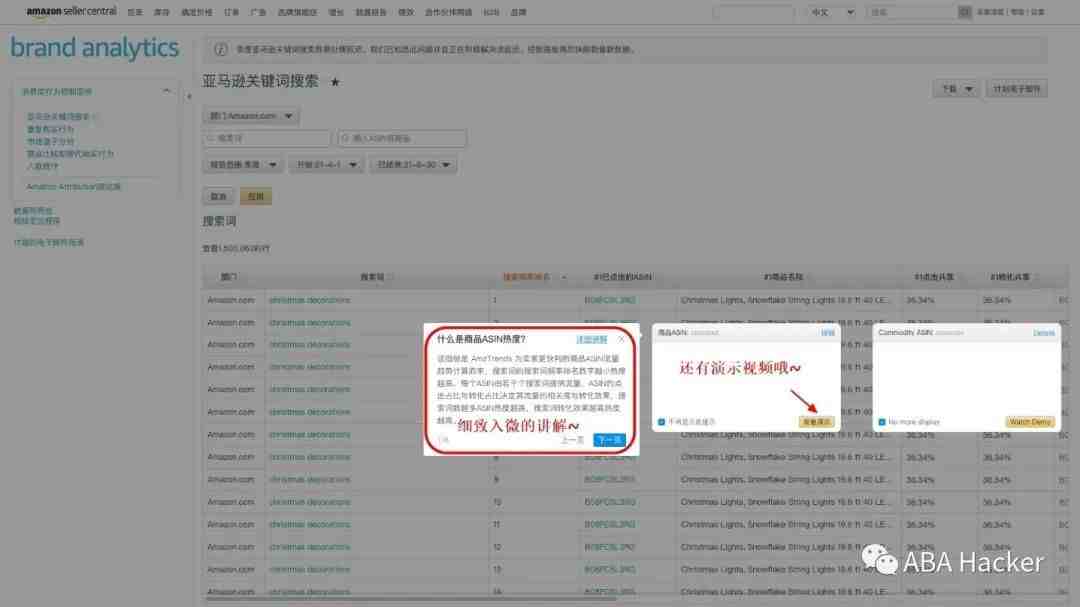Tick the 不再显示此提示 checkbox
The height and width of the screenshot is (607, 1080).
point(661,422)
